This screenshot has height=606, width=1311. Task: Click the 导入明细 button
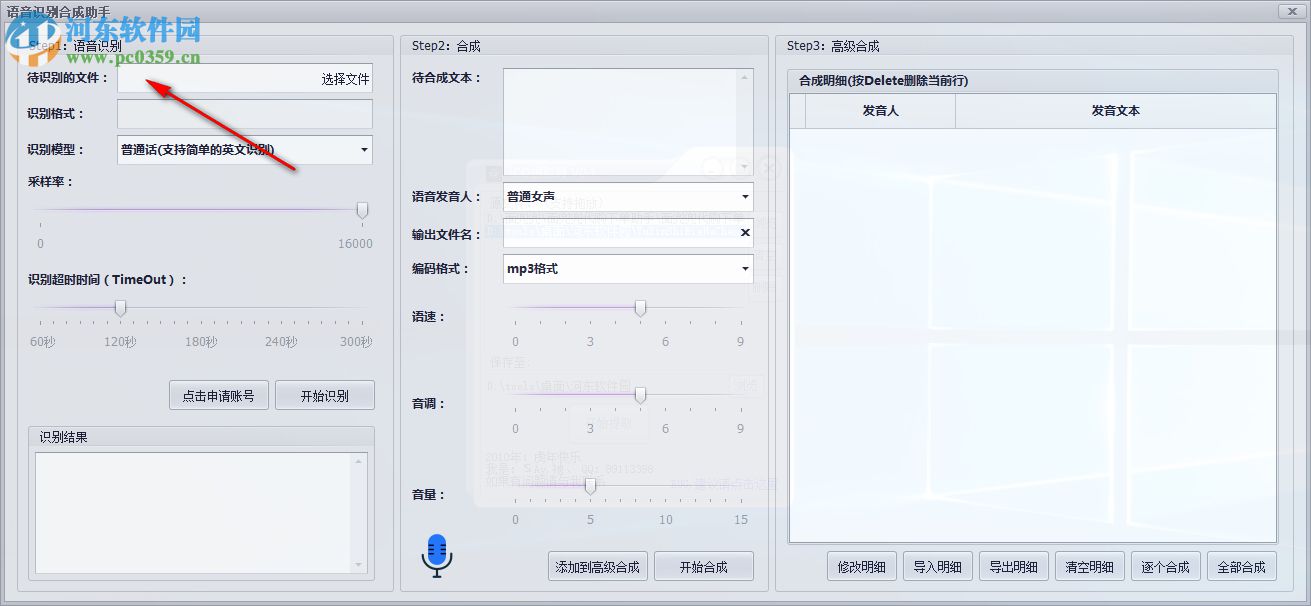coord(937,565)
